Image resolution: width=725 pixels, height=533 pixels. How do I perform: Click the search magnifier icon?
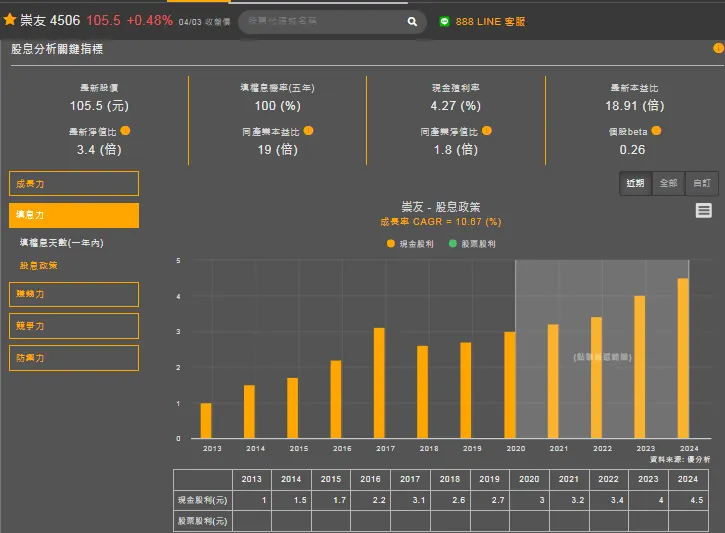tap(412, 22)
